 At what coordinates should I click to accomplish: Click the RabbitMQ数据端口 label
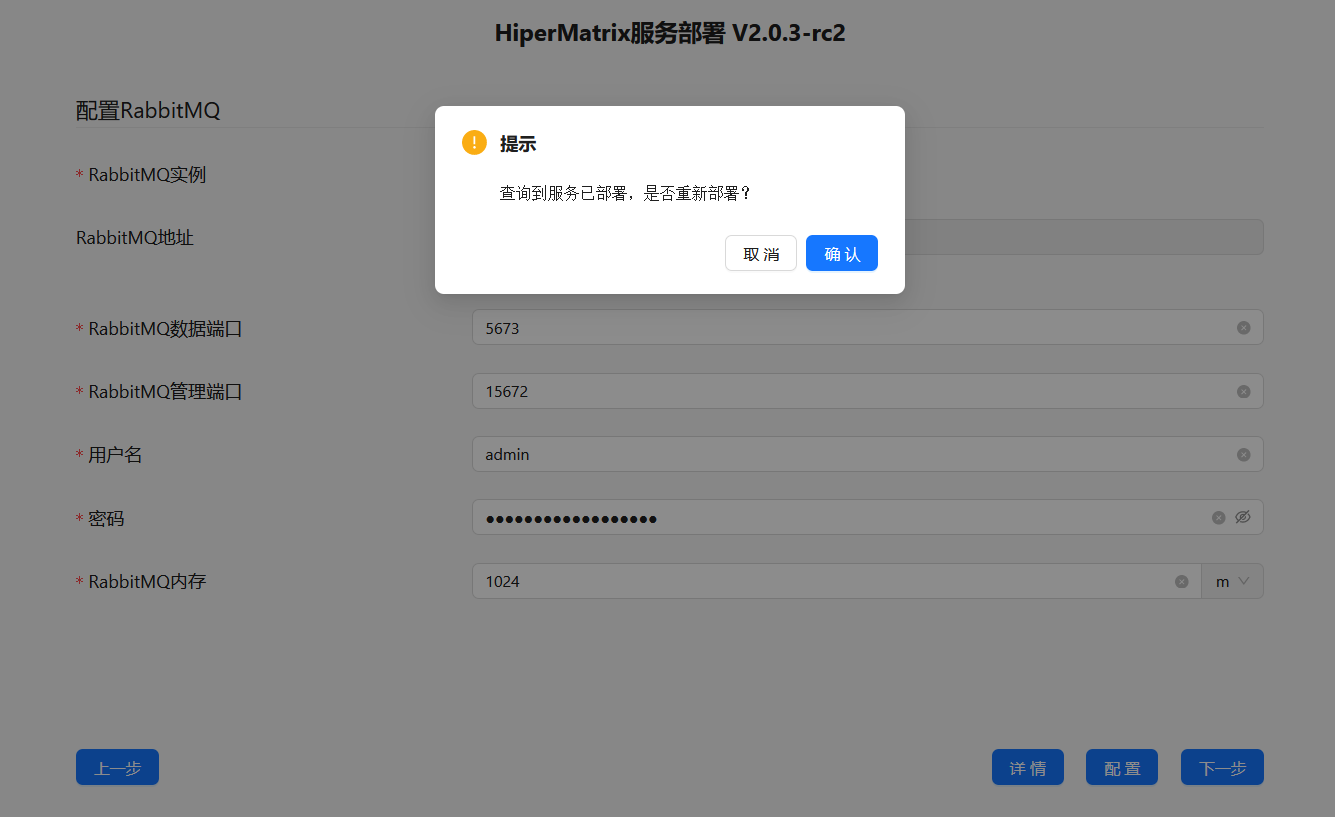point(165,328)
